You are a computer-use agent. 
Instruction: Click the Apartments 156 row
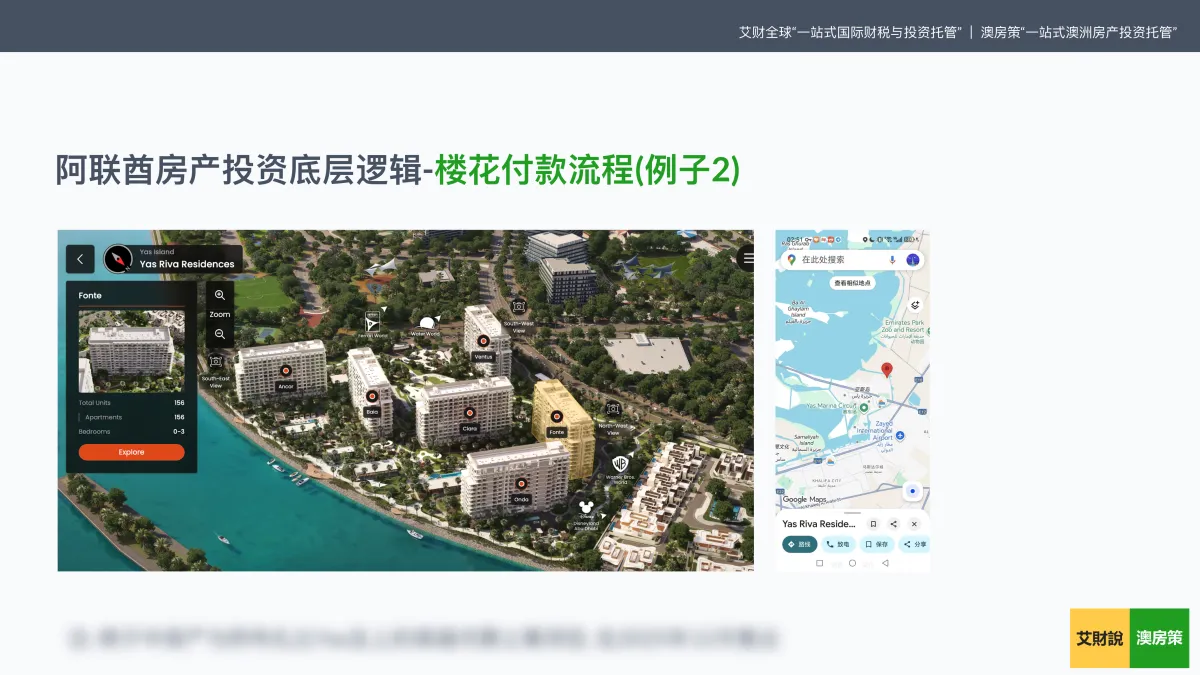click(x=132, y=417)
